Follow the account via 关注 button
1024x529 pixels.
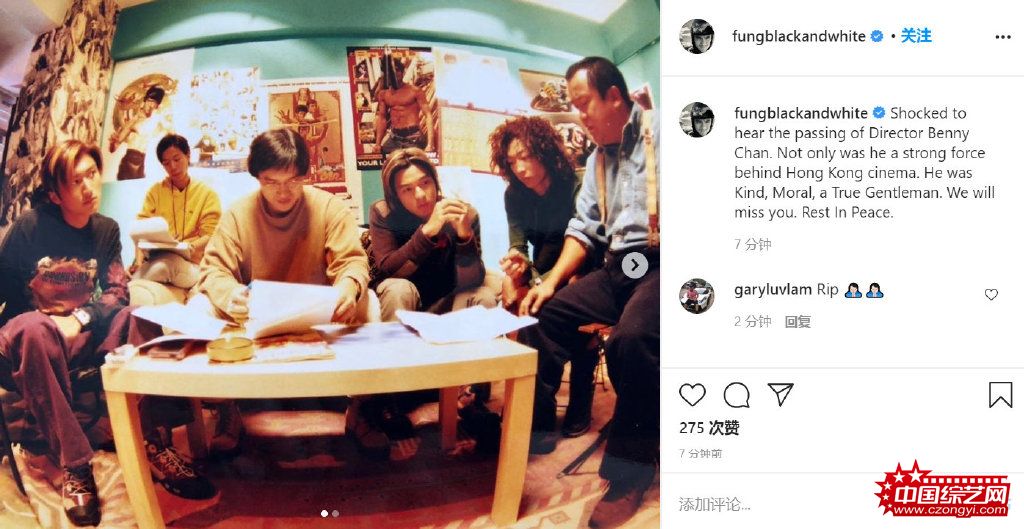tap(916, 36)
